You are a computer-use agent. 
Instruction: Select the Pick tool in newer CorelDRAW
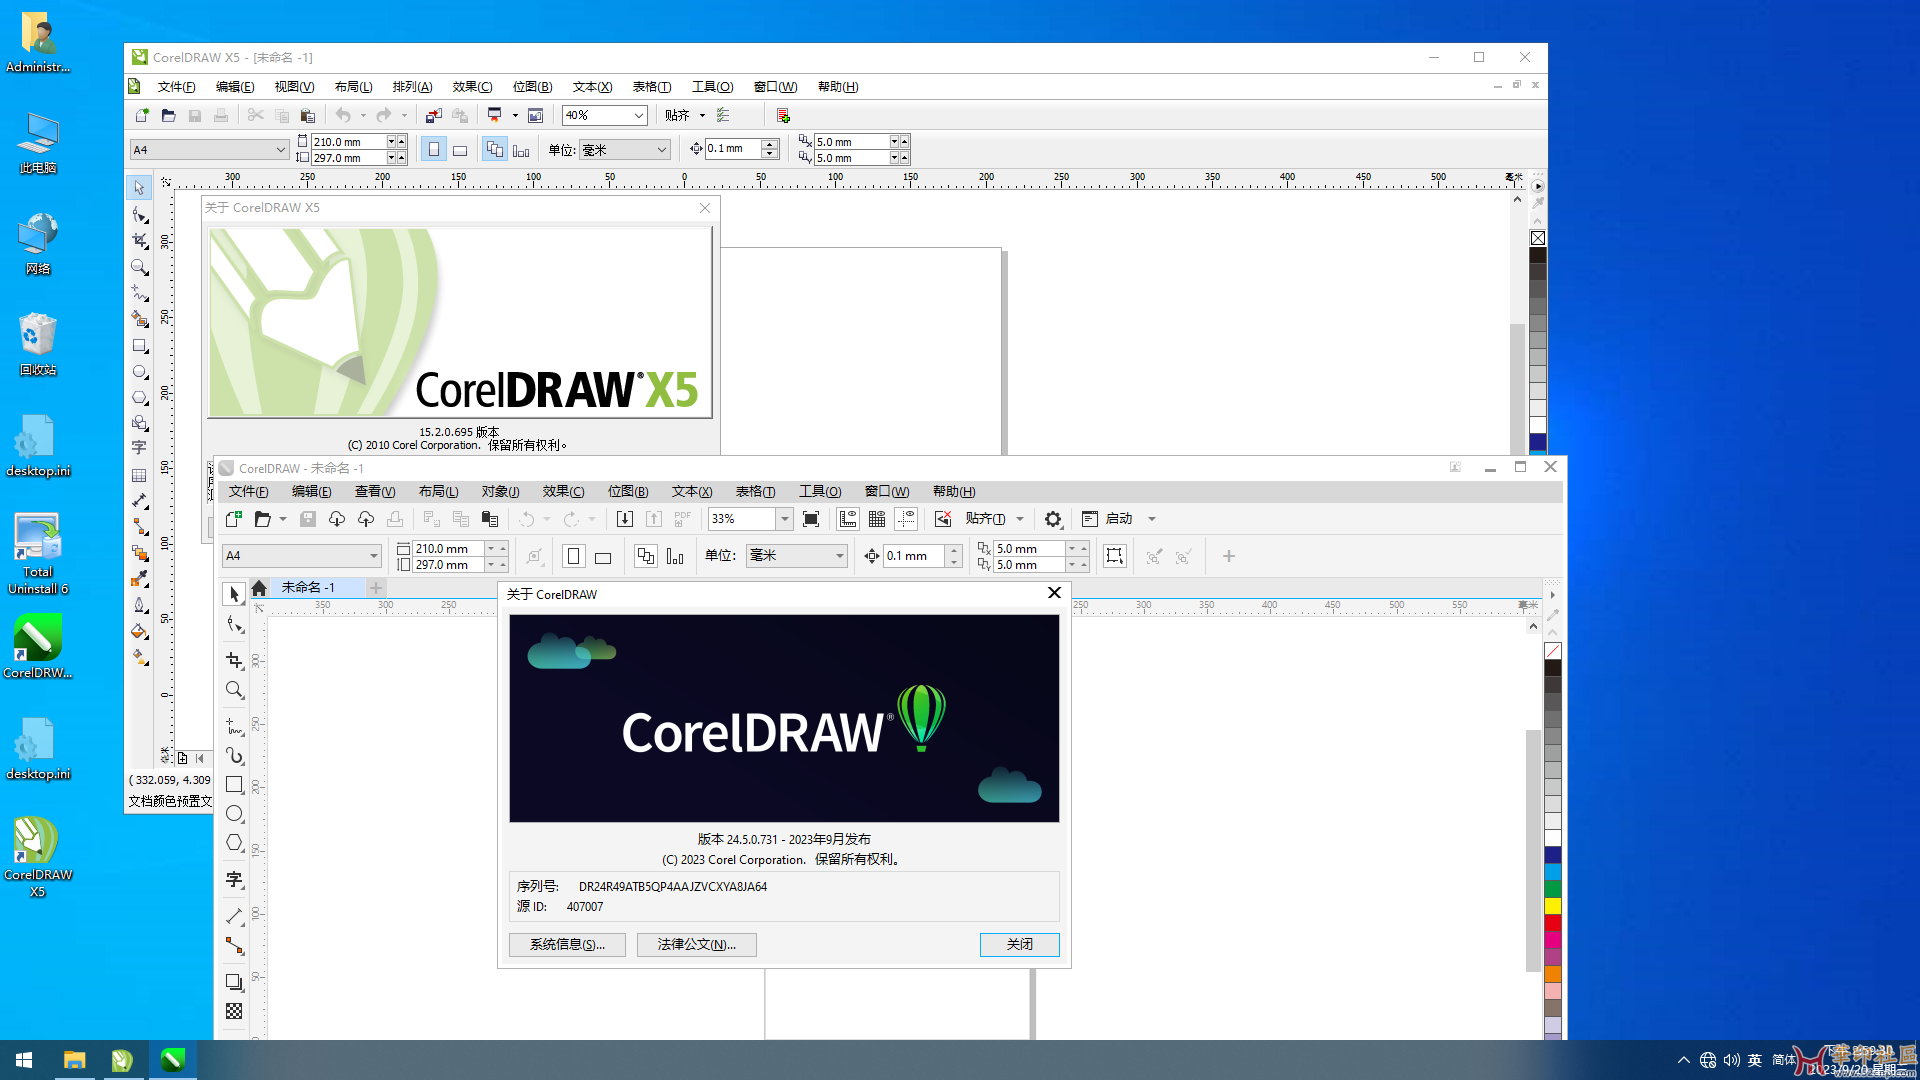pos(234,594)
